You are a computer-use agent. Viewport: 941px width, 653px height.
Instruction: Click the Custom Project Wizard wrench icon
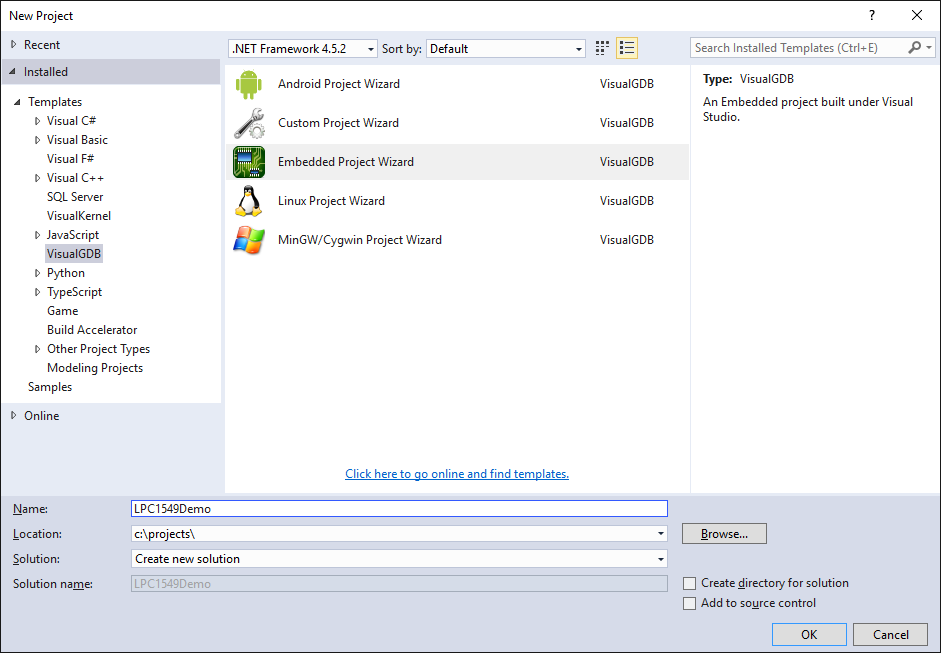point(248,123)
